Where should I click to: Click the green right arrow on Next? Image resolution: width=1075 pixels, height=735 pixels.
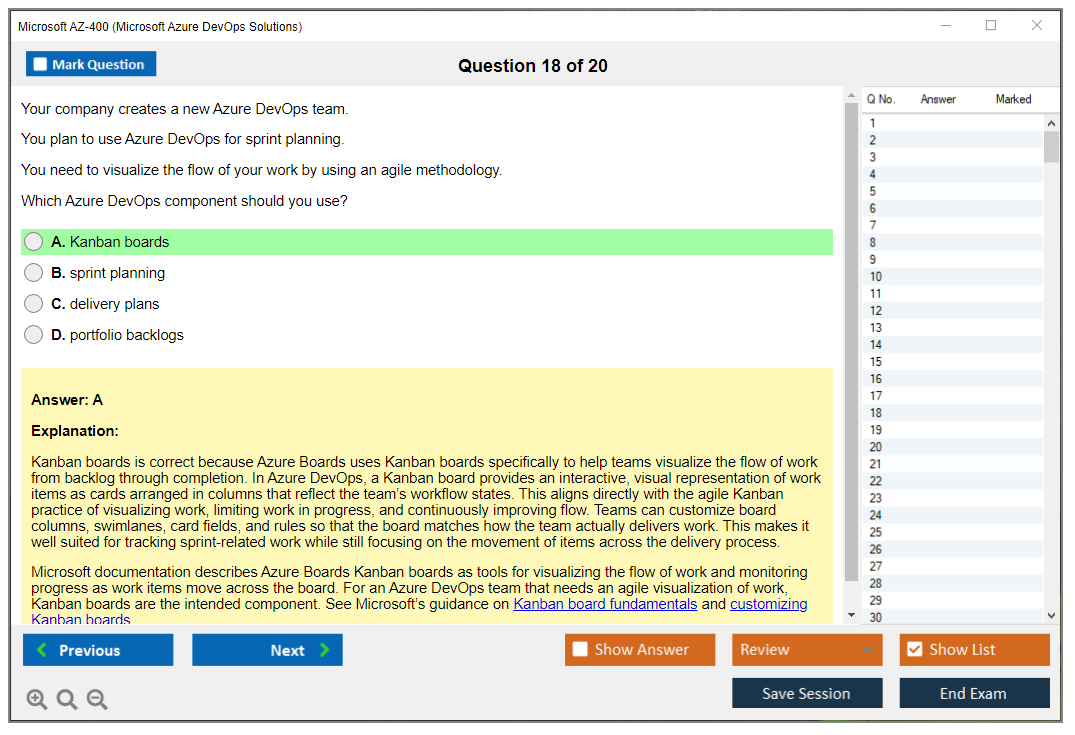324,649
